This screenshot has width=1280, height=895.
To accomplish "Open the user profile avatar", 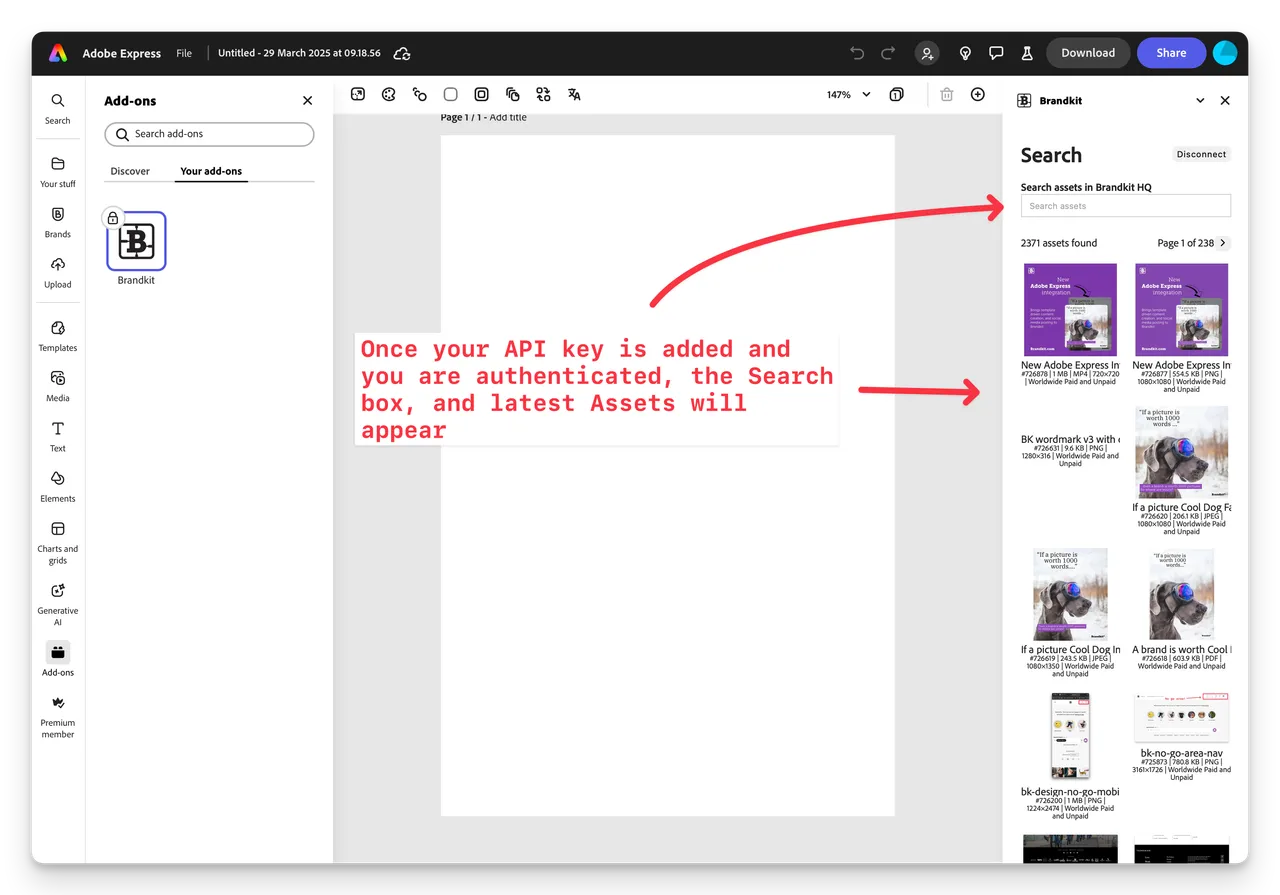I will point(1225,53).
